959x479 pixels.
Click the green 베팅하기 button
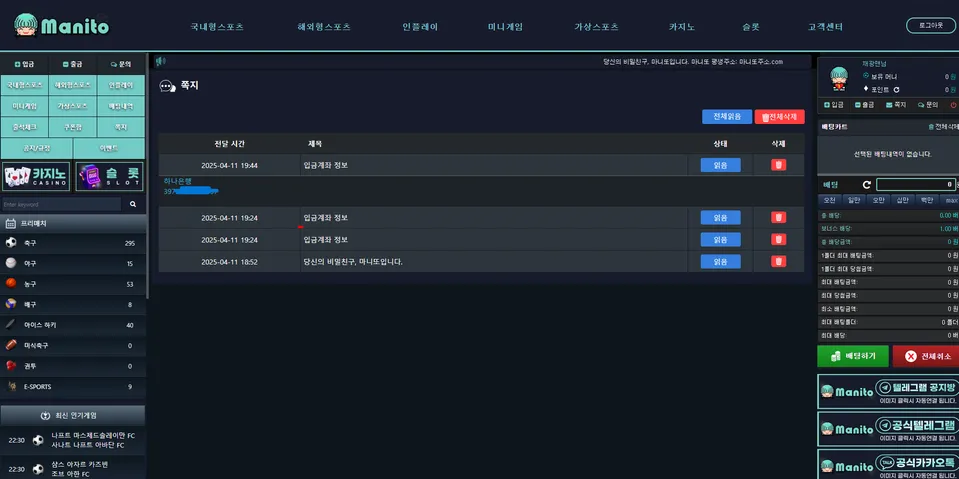pos(853,356)
